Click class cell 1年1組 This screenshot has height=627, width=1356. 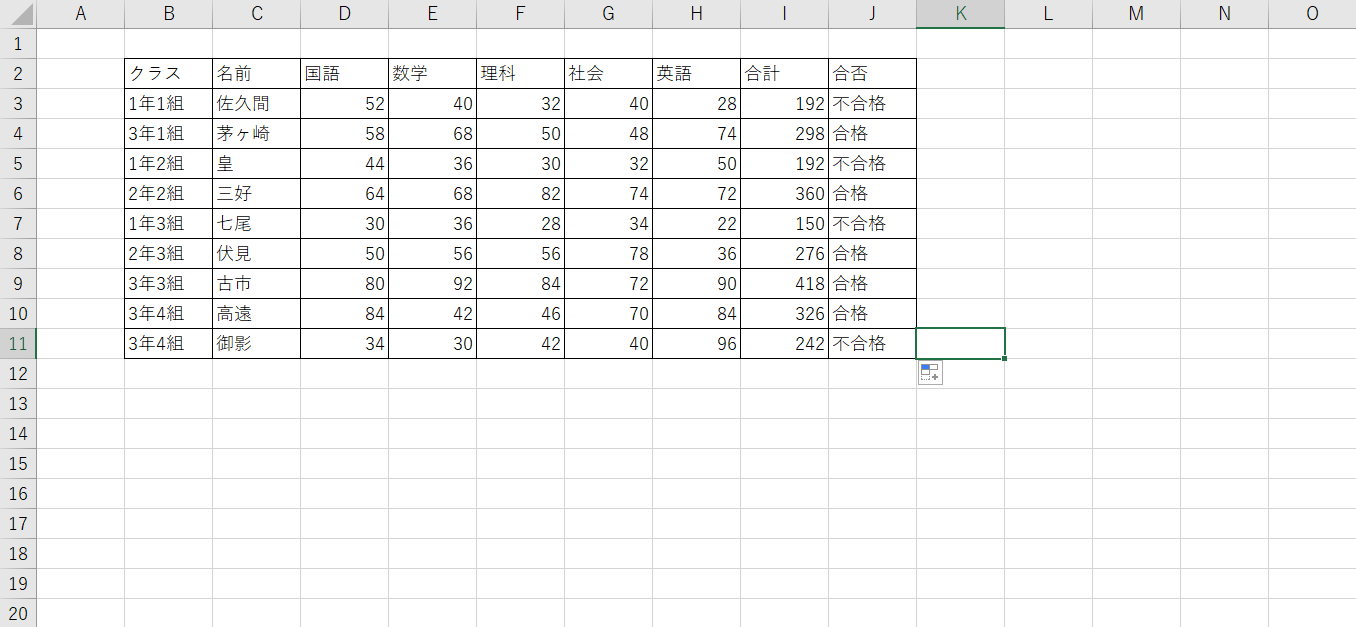click(x=169, y=104)
